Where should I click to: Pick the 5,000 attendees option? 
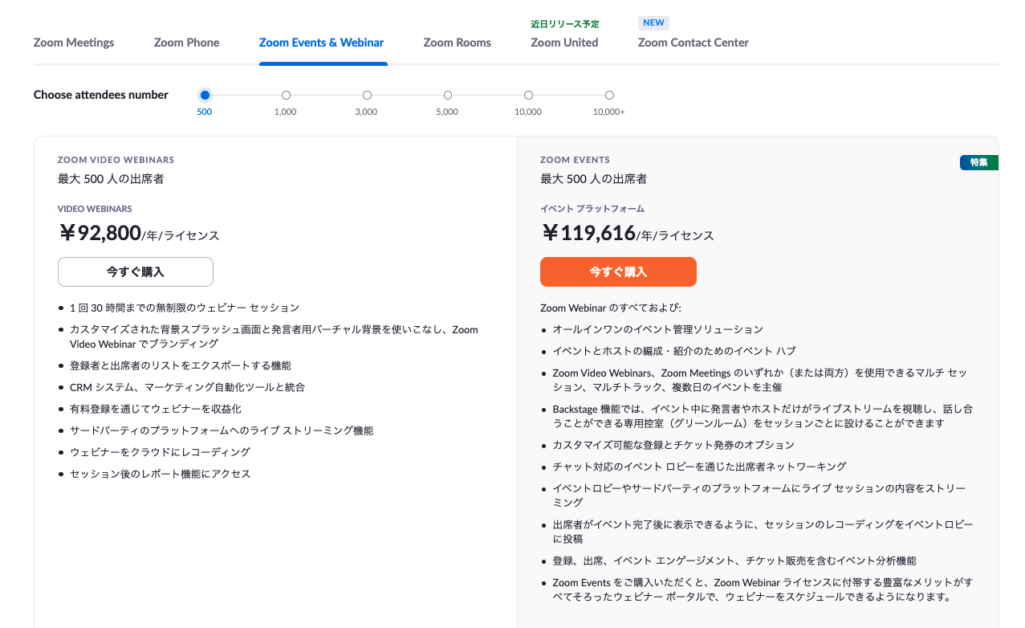(x=447, y=95)
